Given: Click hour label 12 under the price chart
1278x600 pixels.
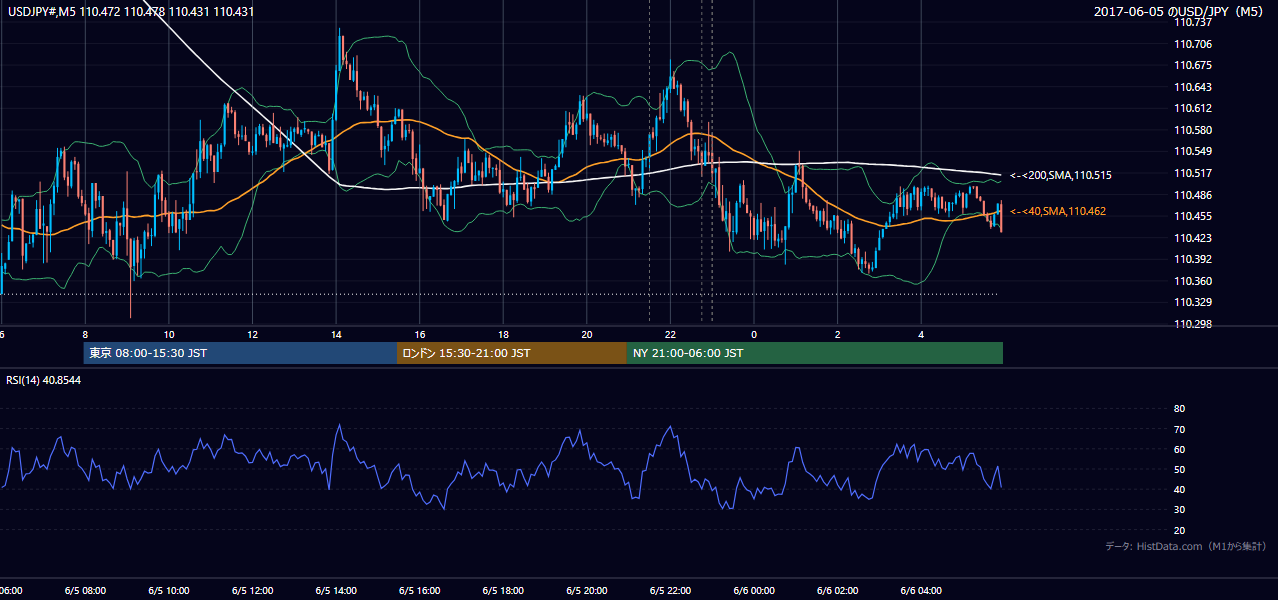Looking at the screenshot, I should coord(253,334).
